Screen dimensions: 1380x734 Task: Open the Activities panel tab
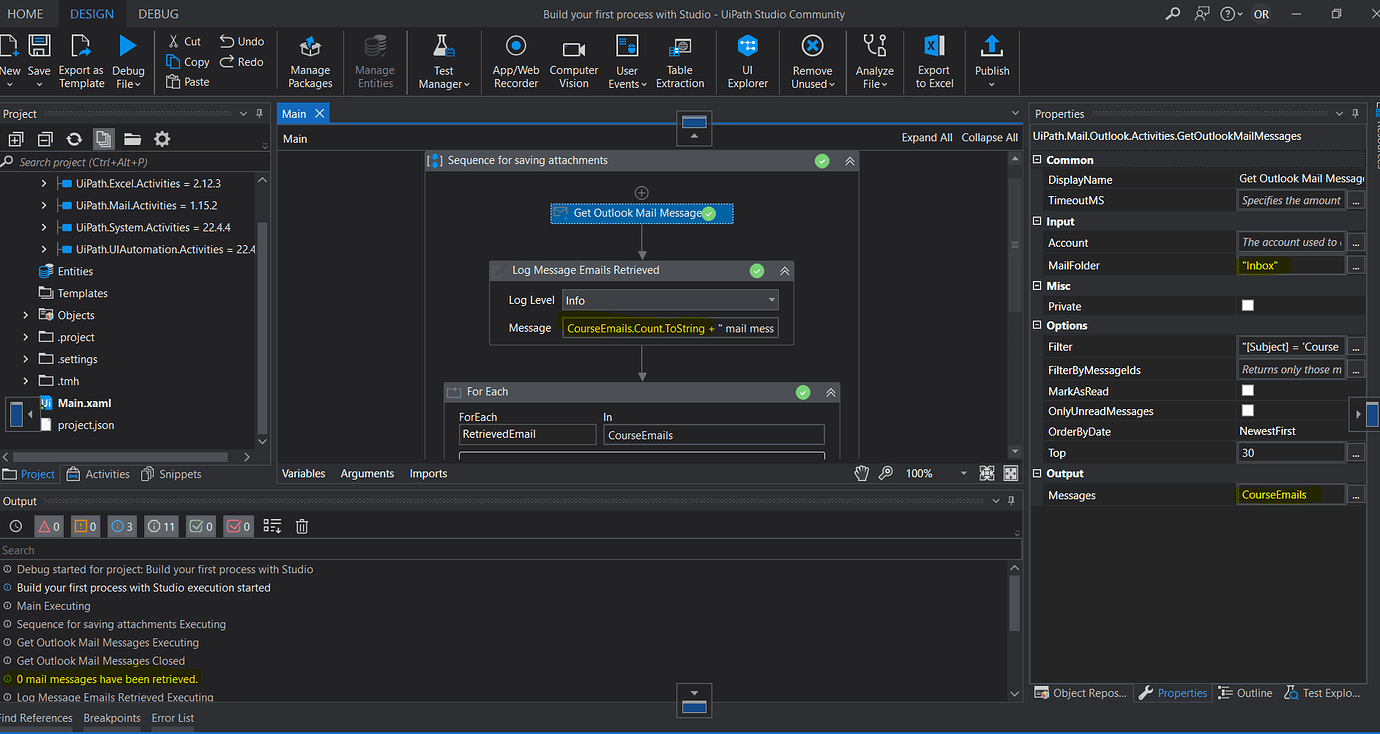(98, 474)
